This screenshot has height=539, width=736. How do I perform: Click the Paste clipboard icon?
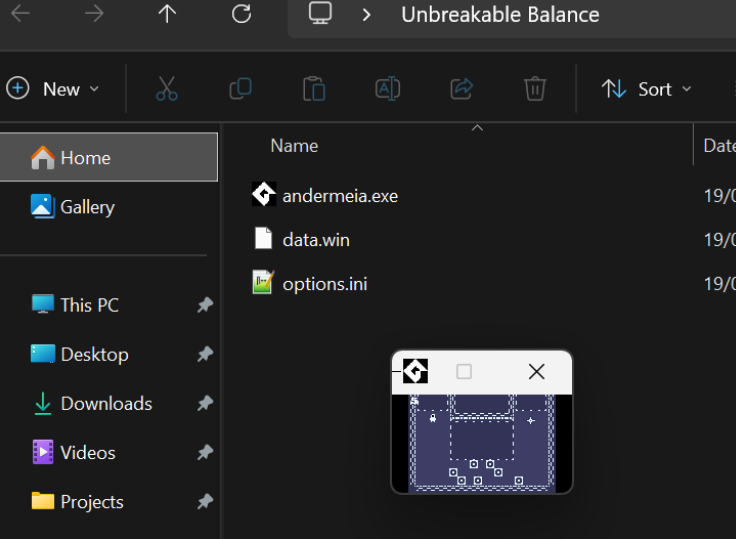pyautogui.click(x=314, y=89)
